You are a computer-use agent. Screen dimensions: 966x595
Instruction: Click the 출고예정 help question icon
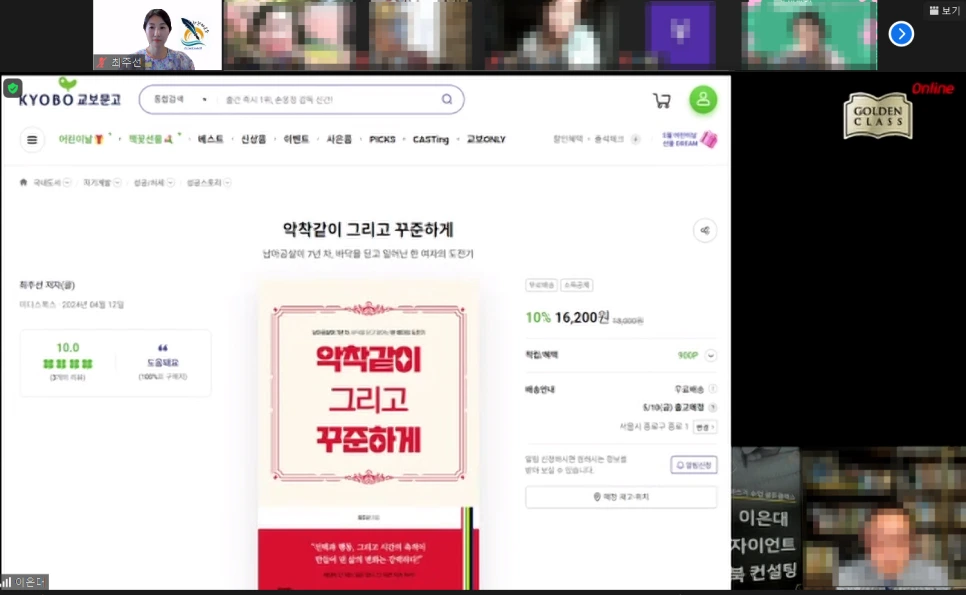tap(713, 408)
